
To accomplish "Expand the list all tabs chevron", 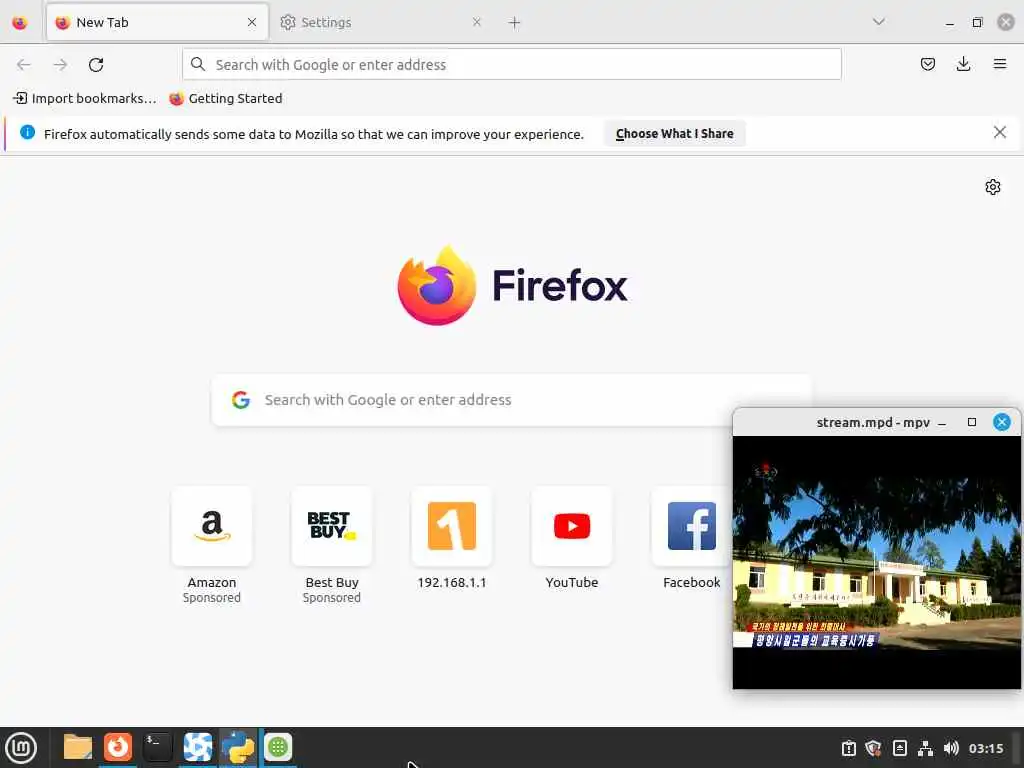I will (x=878, y=22).
